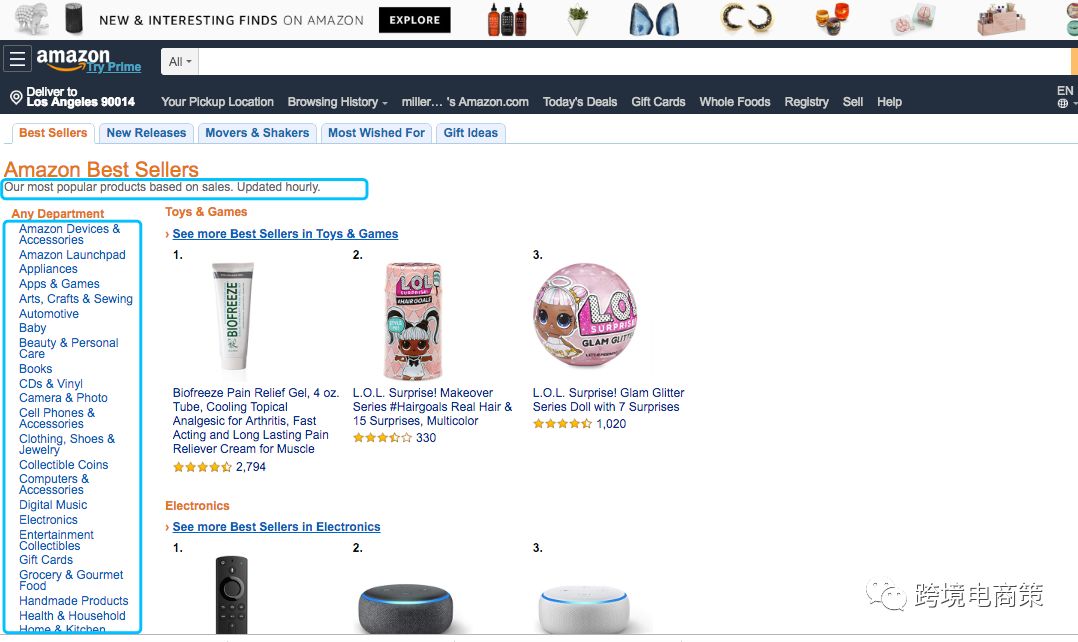
Task: Click the Amazon logo
Action: pyautogui.click(x=72, y=59)
